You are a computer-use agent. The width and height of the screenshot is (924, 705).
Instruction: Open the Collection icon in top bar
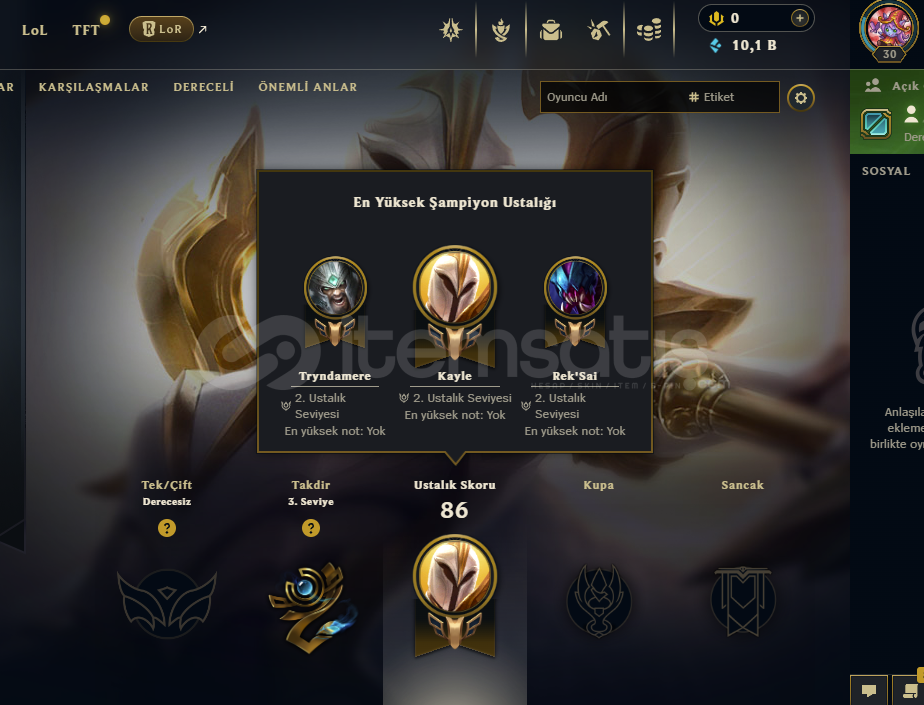(501, 29)
